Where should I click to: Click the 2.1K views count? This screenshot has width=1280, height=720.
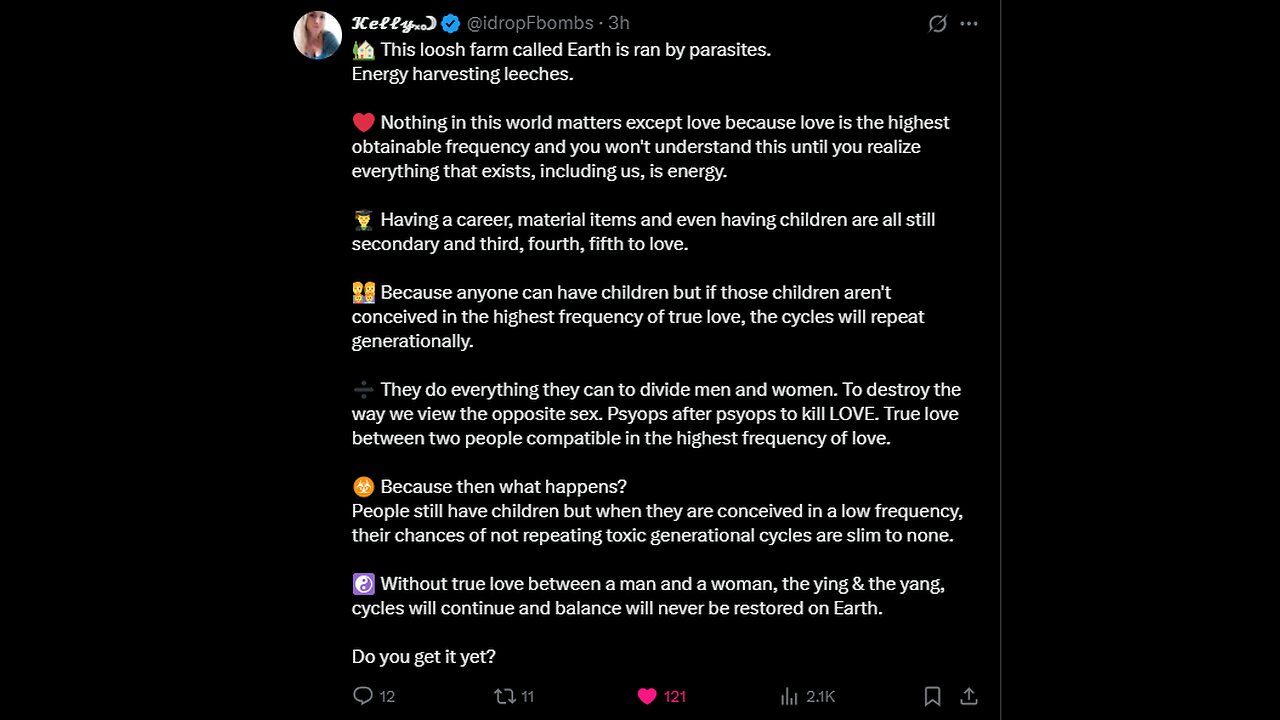820,697
